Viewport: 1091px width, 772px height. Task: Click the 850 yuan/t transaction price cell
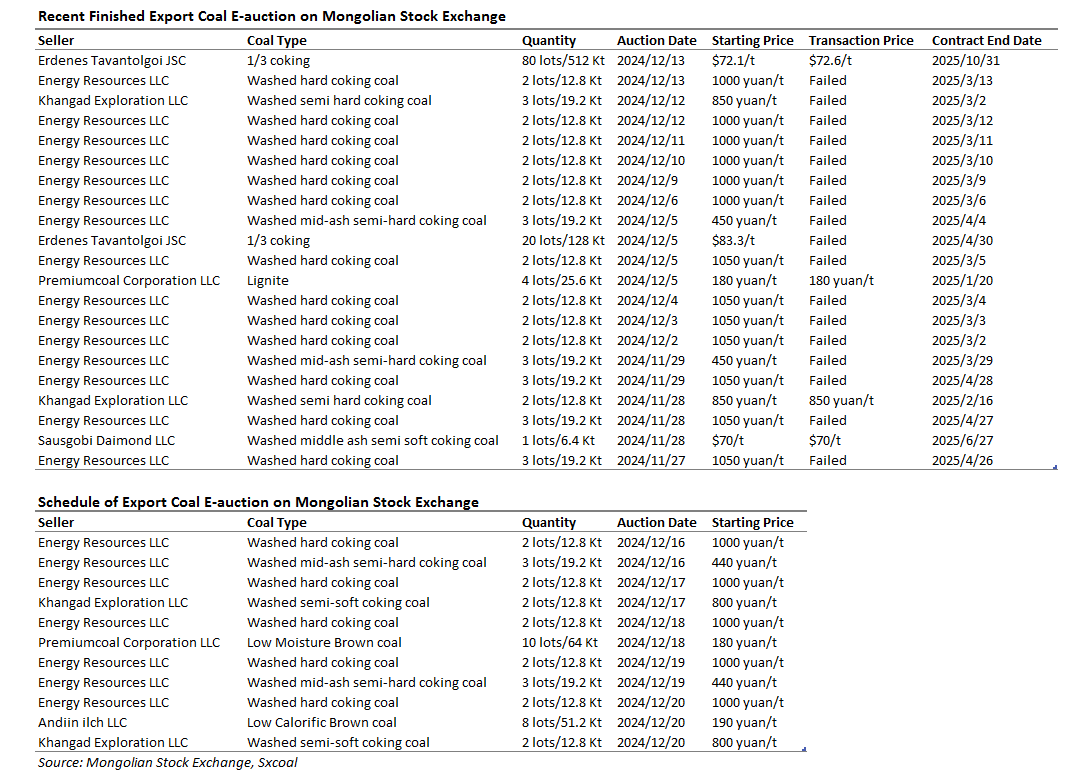(841, 401)
